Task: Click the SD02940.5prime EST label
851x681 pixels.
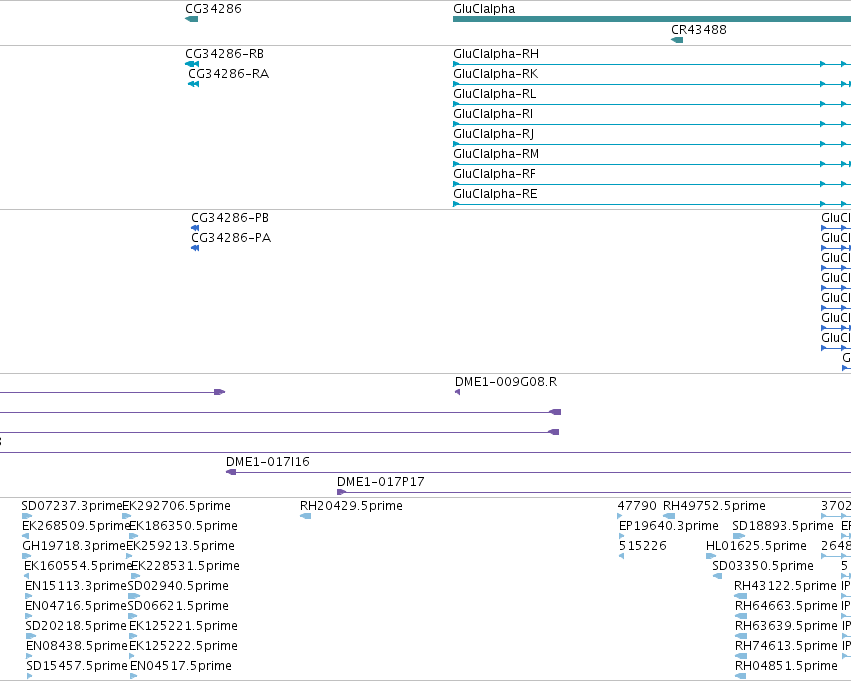Action: click(x=178, y=586)
